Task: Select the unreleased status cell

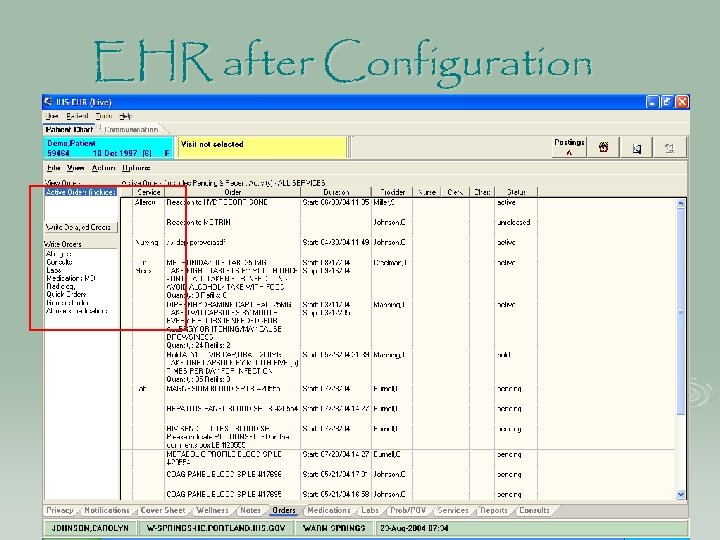Action: click(514, 222)
